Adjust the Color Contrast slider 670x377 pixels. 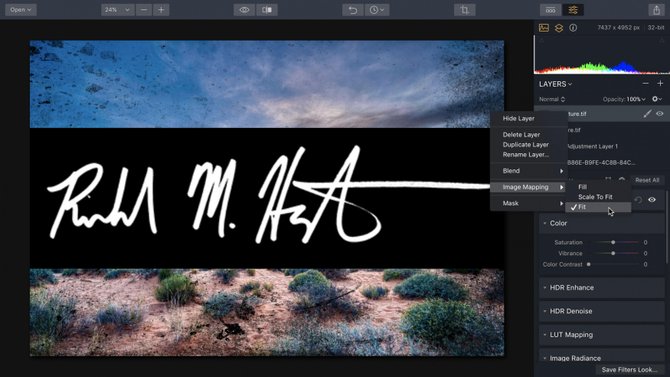pos(614,265)
